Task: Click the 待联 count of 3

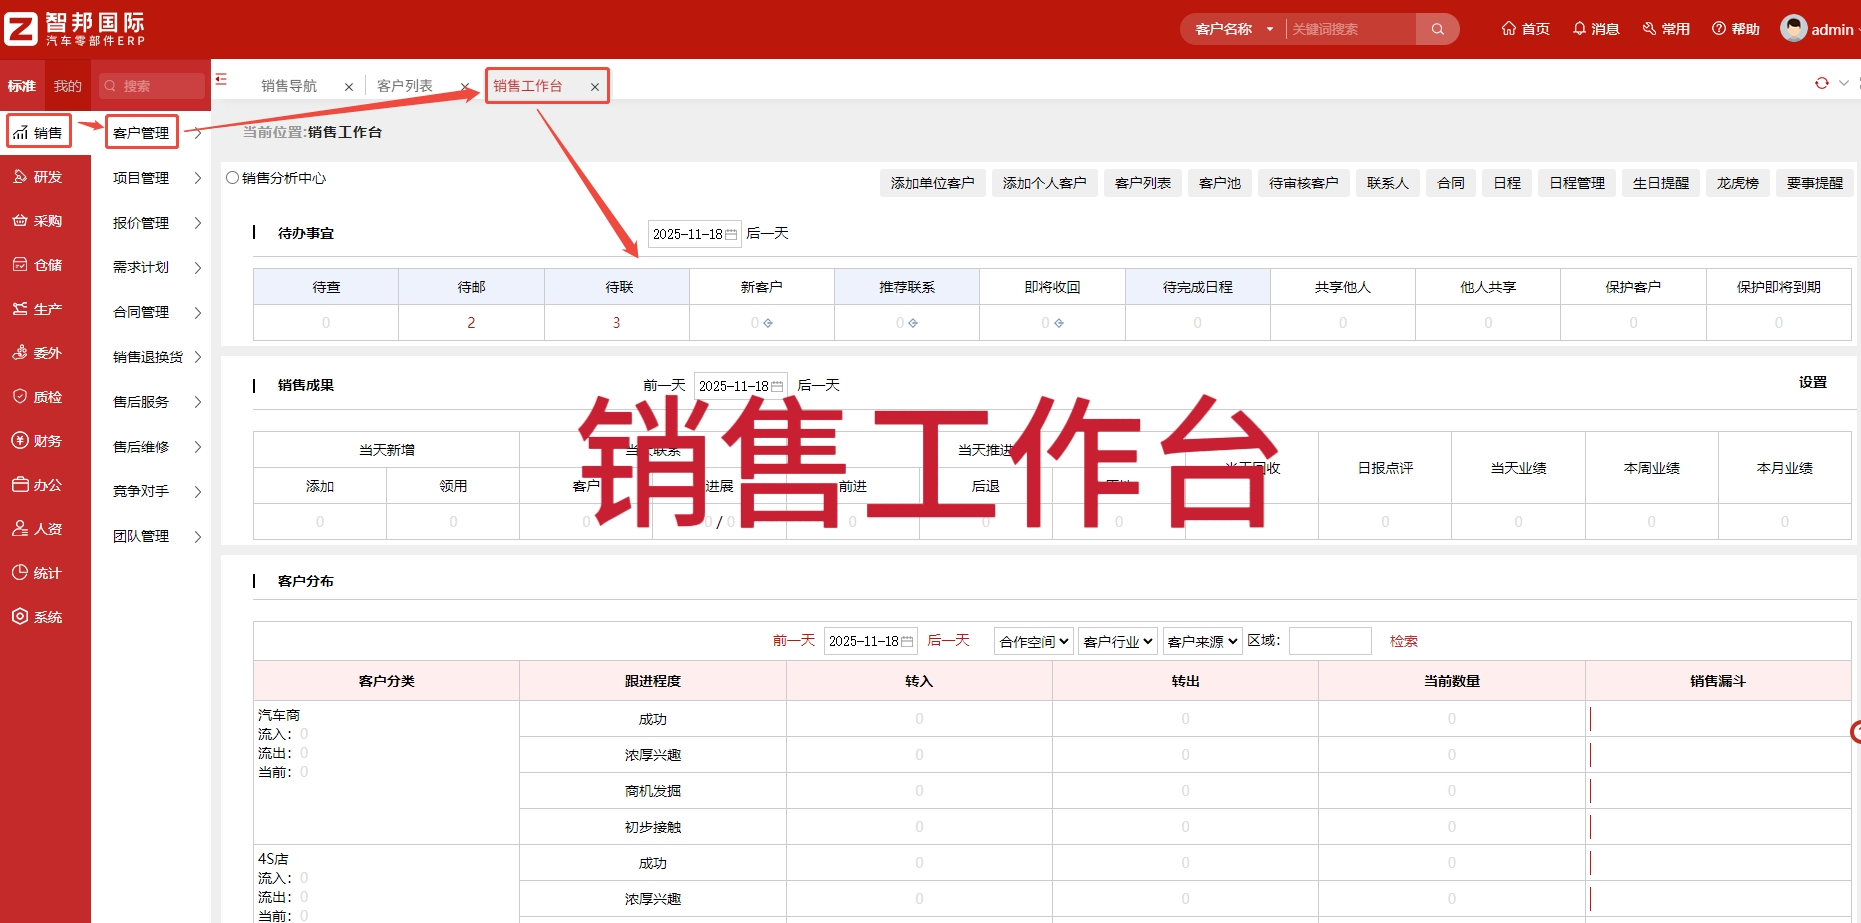Action: (616, 322)
